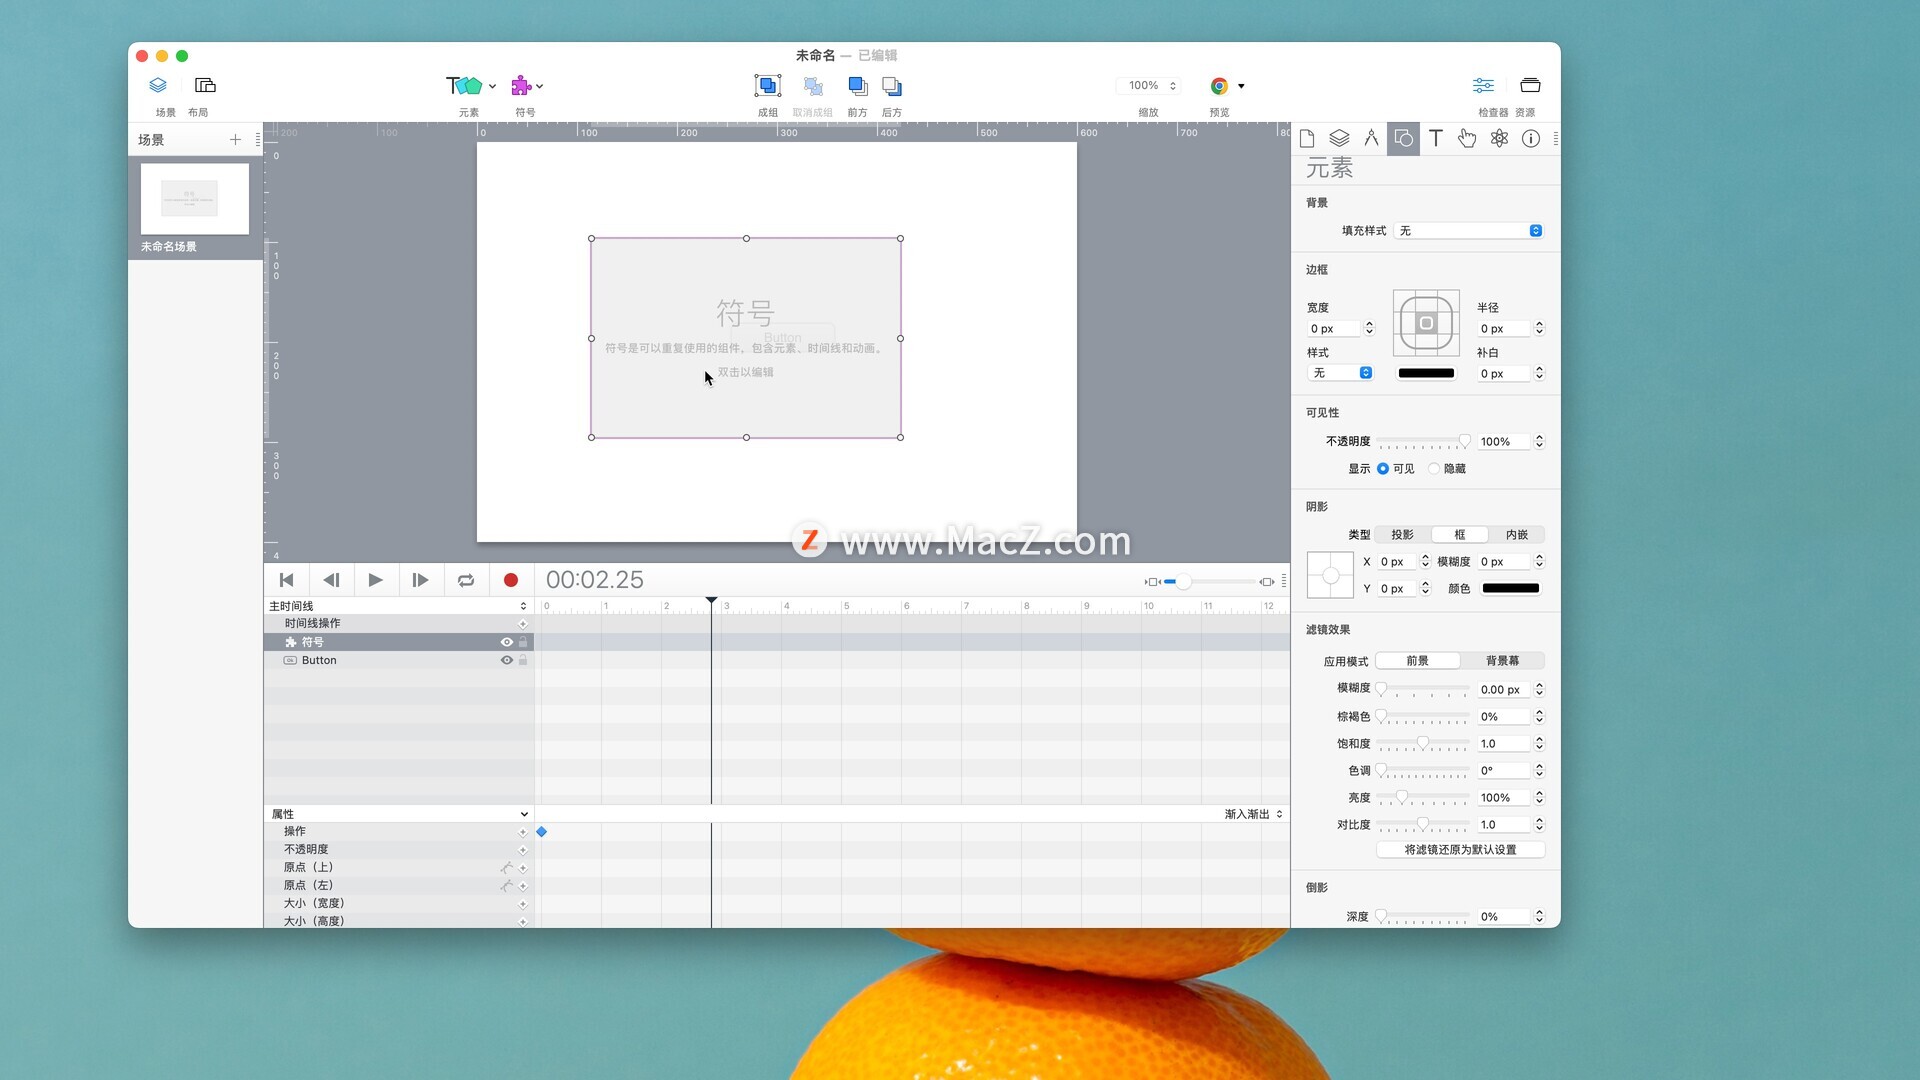This screenshot has height=1080, width=1920.
Task: Open Symbols menu dropdown arrow
Action: [539, 86]
